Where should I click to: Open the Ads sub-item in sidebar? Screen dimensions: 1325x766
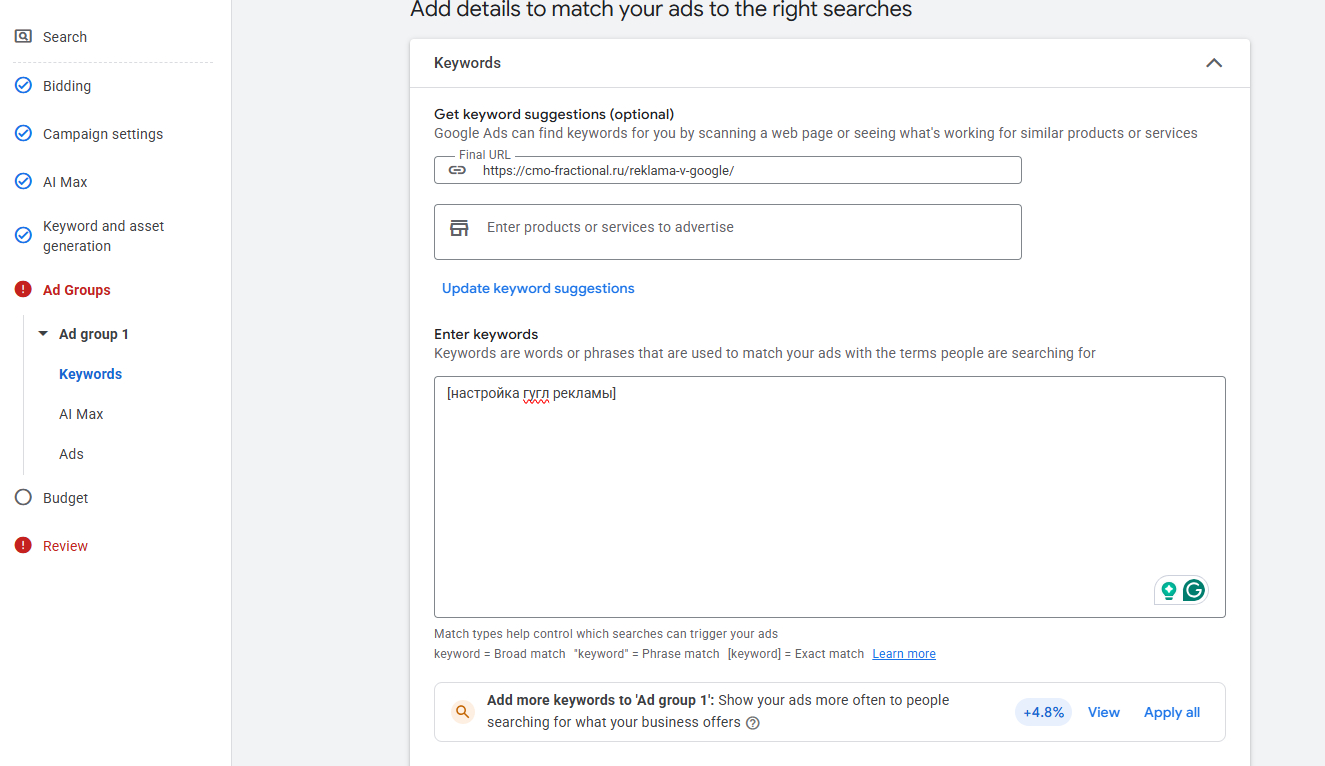(71, 454)
